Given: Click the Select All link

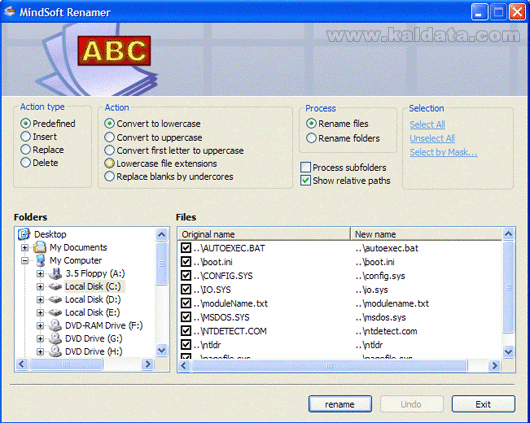Looking at the screenshot, I should point(427,124).
